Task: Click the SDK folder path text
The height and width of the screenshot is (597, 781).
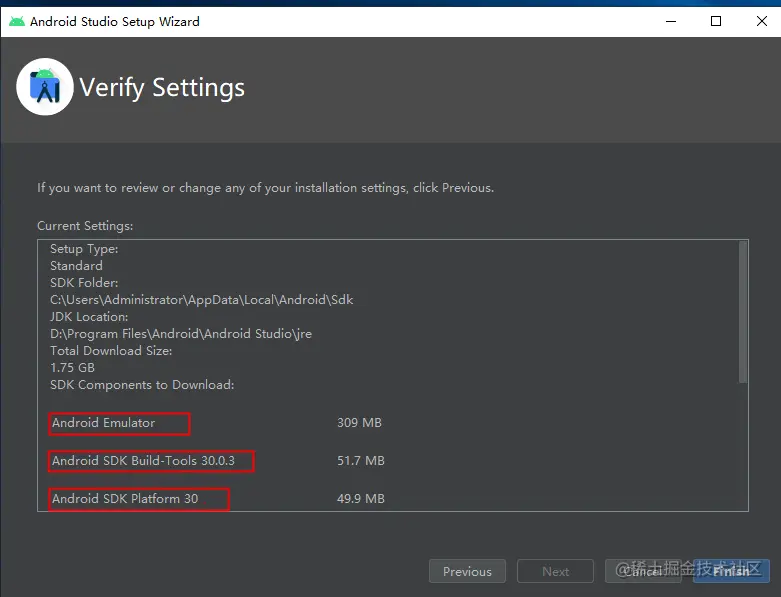Action: click(201, 300)
